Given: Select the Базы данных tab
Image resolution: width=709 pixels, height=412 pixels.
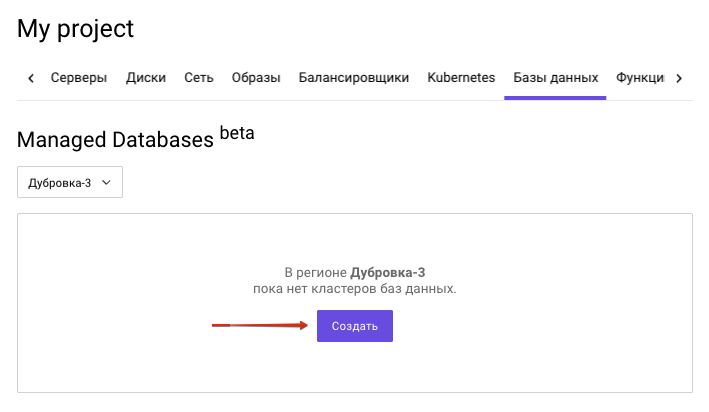Looking at the screenshot, I should 555,78.
